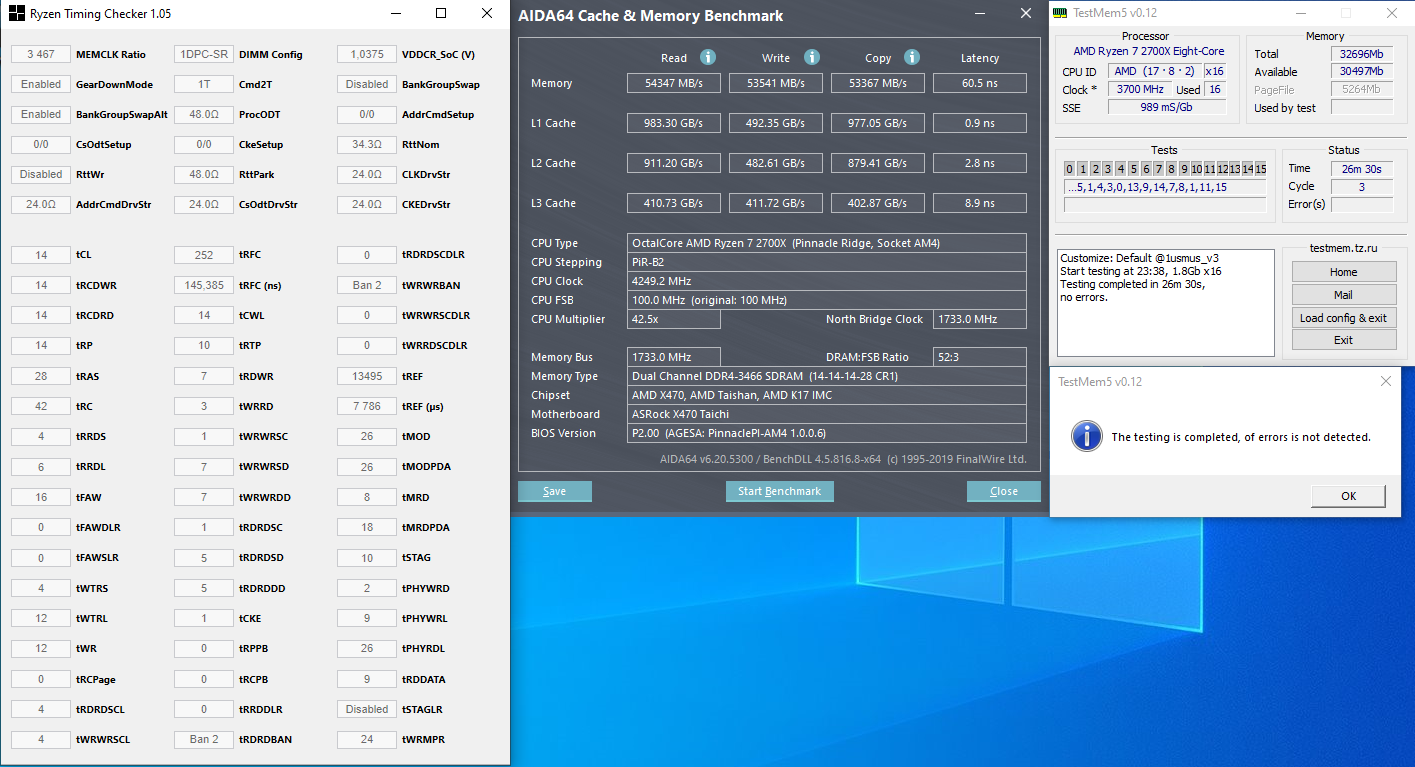Select the tWRMPR value field

tap(367, 739)
